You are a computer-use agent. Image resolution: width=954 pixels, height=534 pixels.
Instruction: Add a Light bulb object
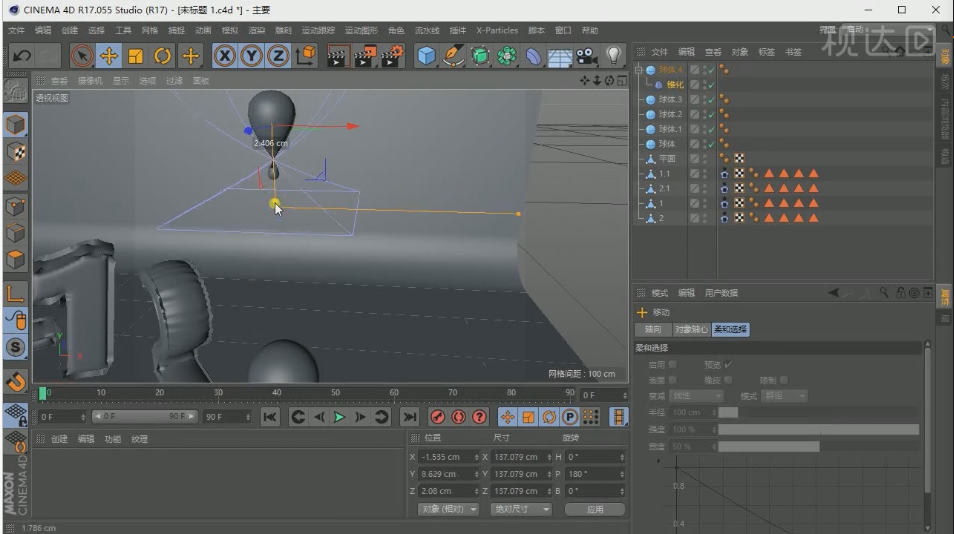tap(613, 56)
